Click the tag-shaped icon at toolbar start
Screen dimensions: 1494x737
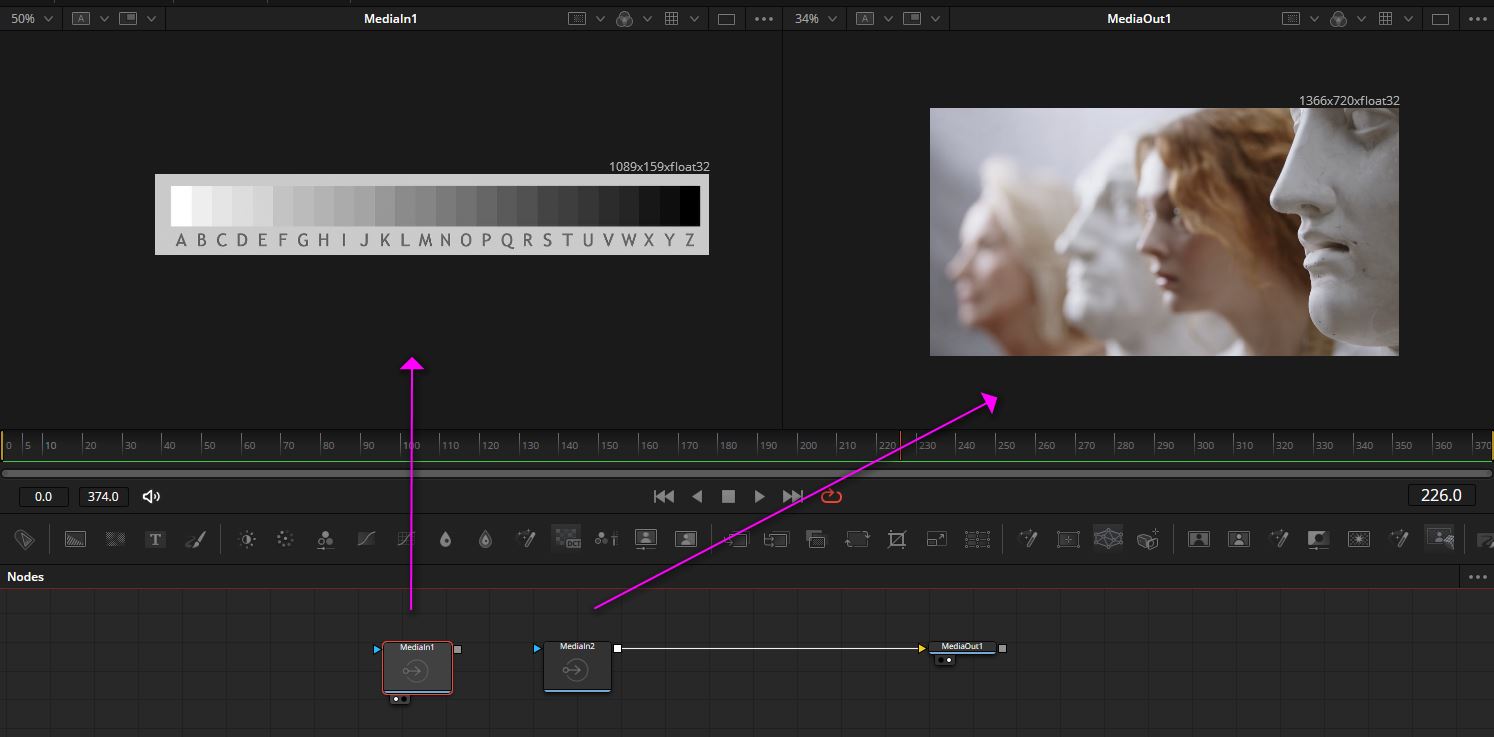pos(24,539)
